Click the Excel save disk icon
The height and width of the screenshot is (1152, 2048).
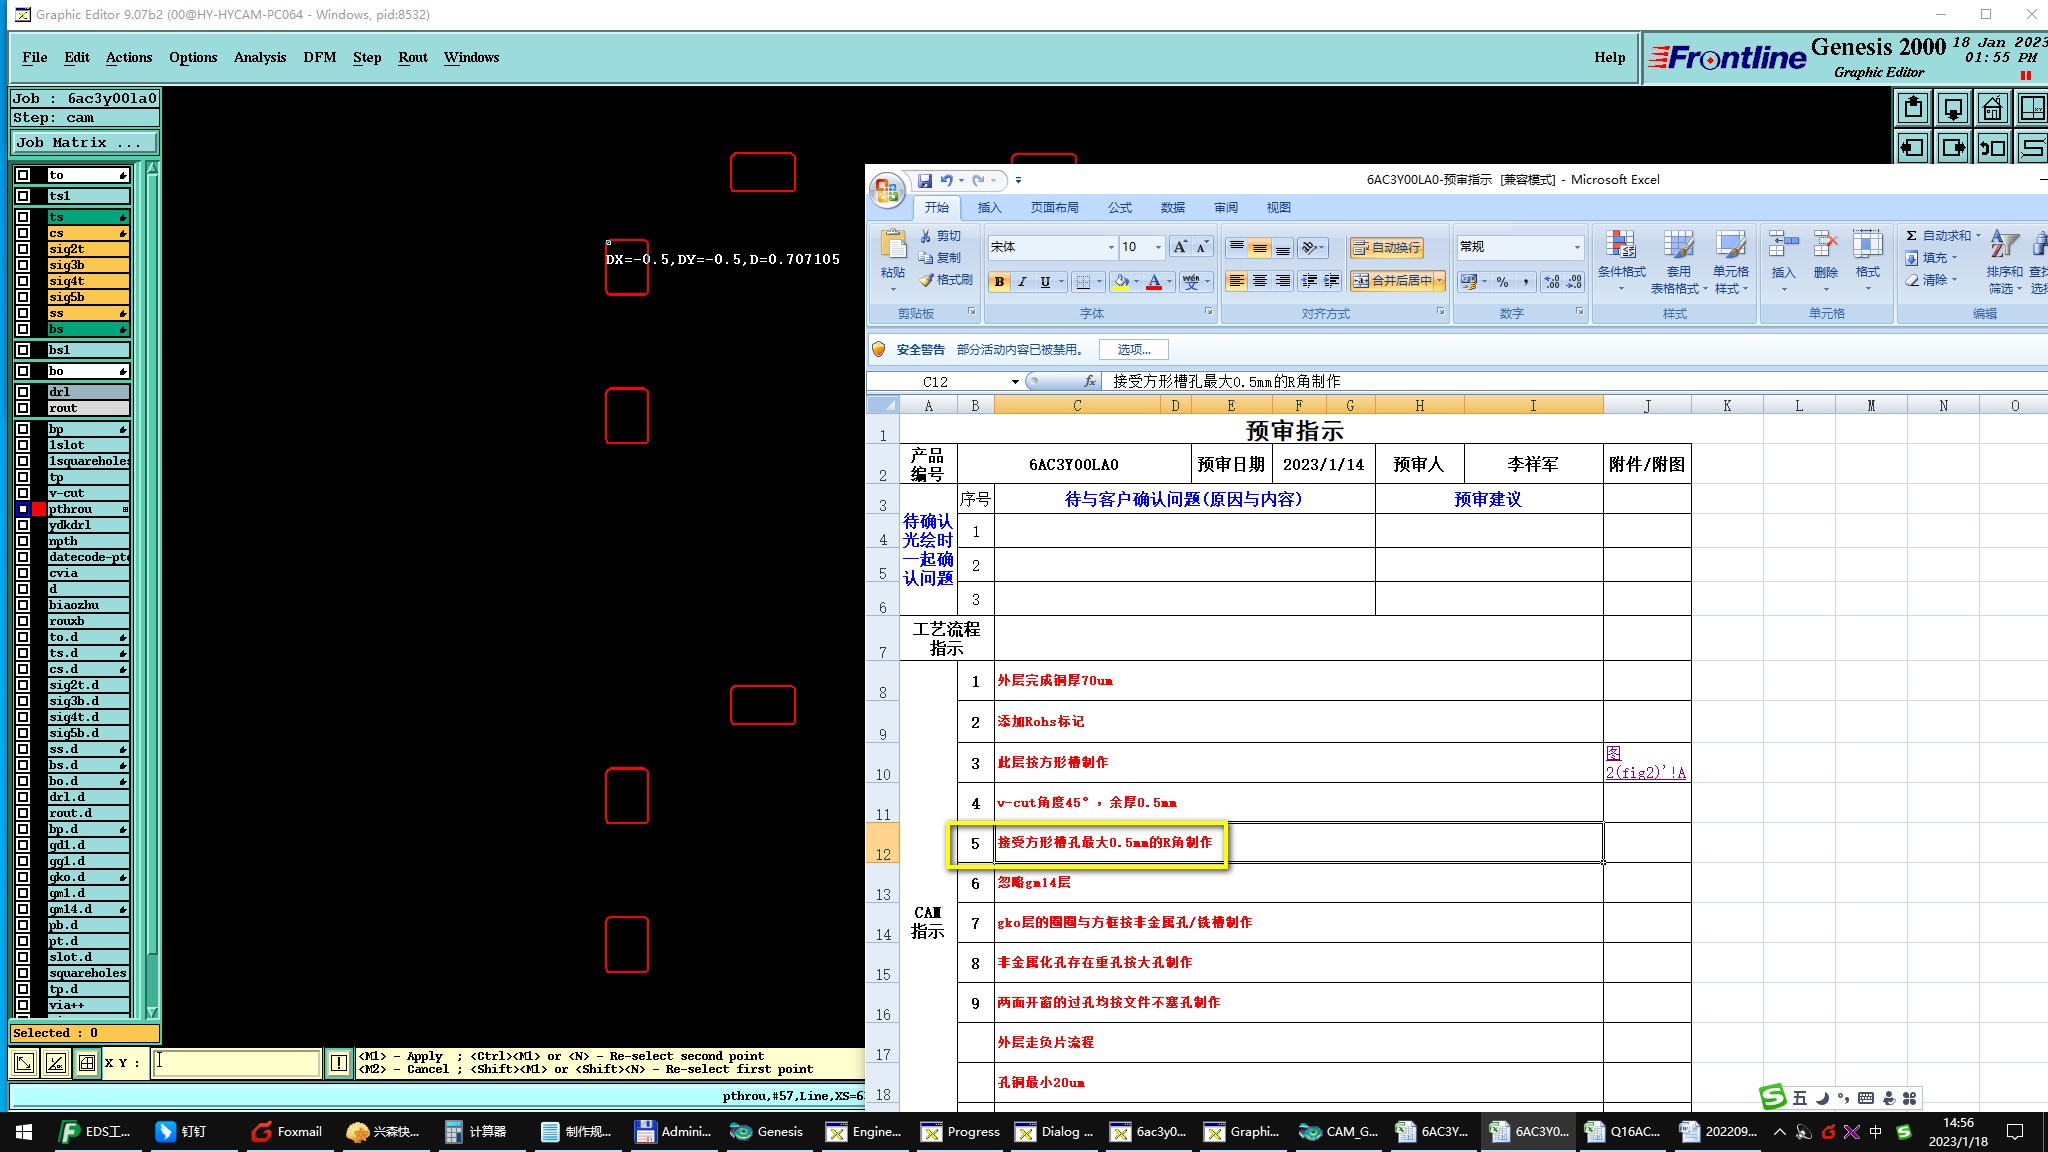[925, 181]
